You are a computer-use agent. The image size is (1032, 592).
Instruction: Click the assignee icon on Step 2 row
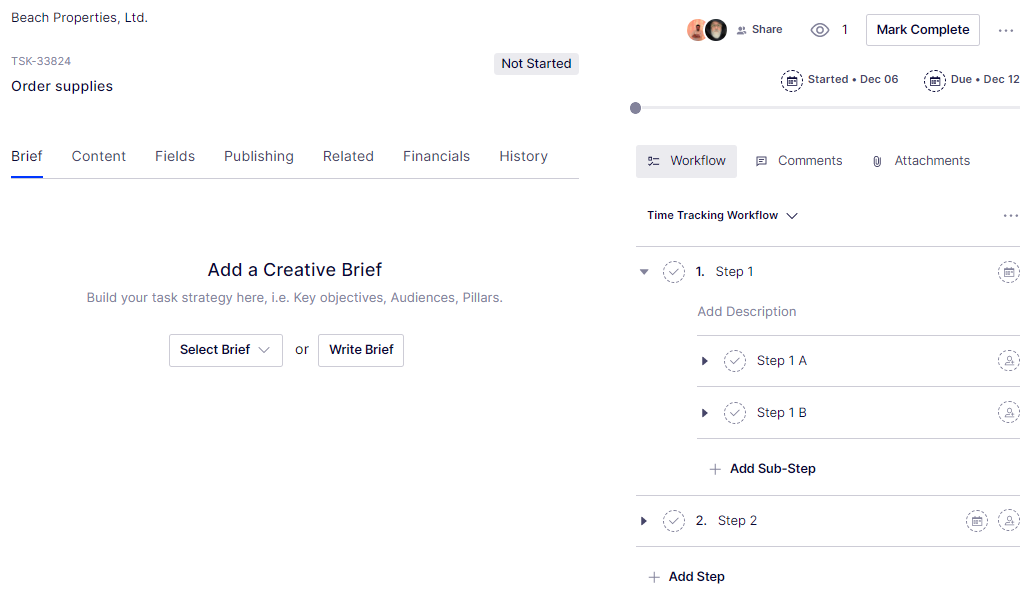pos(1008,521)
